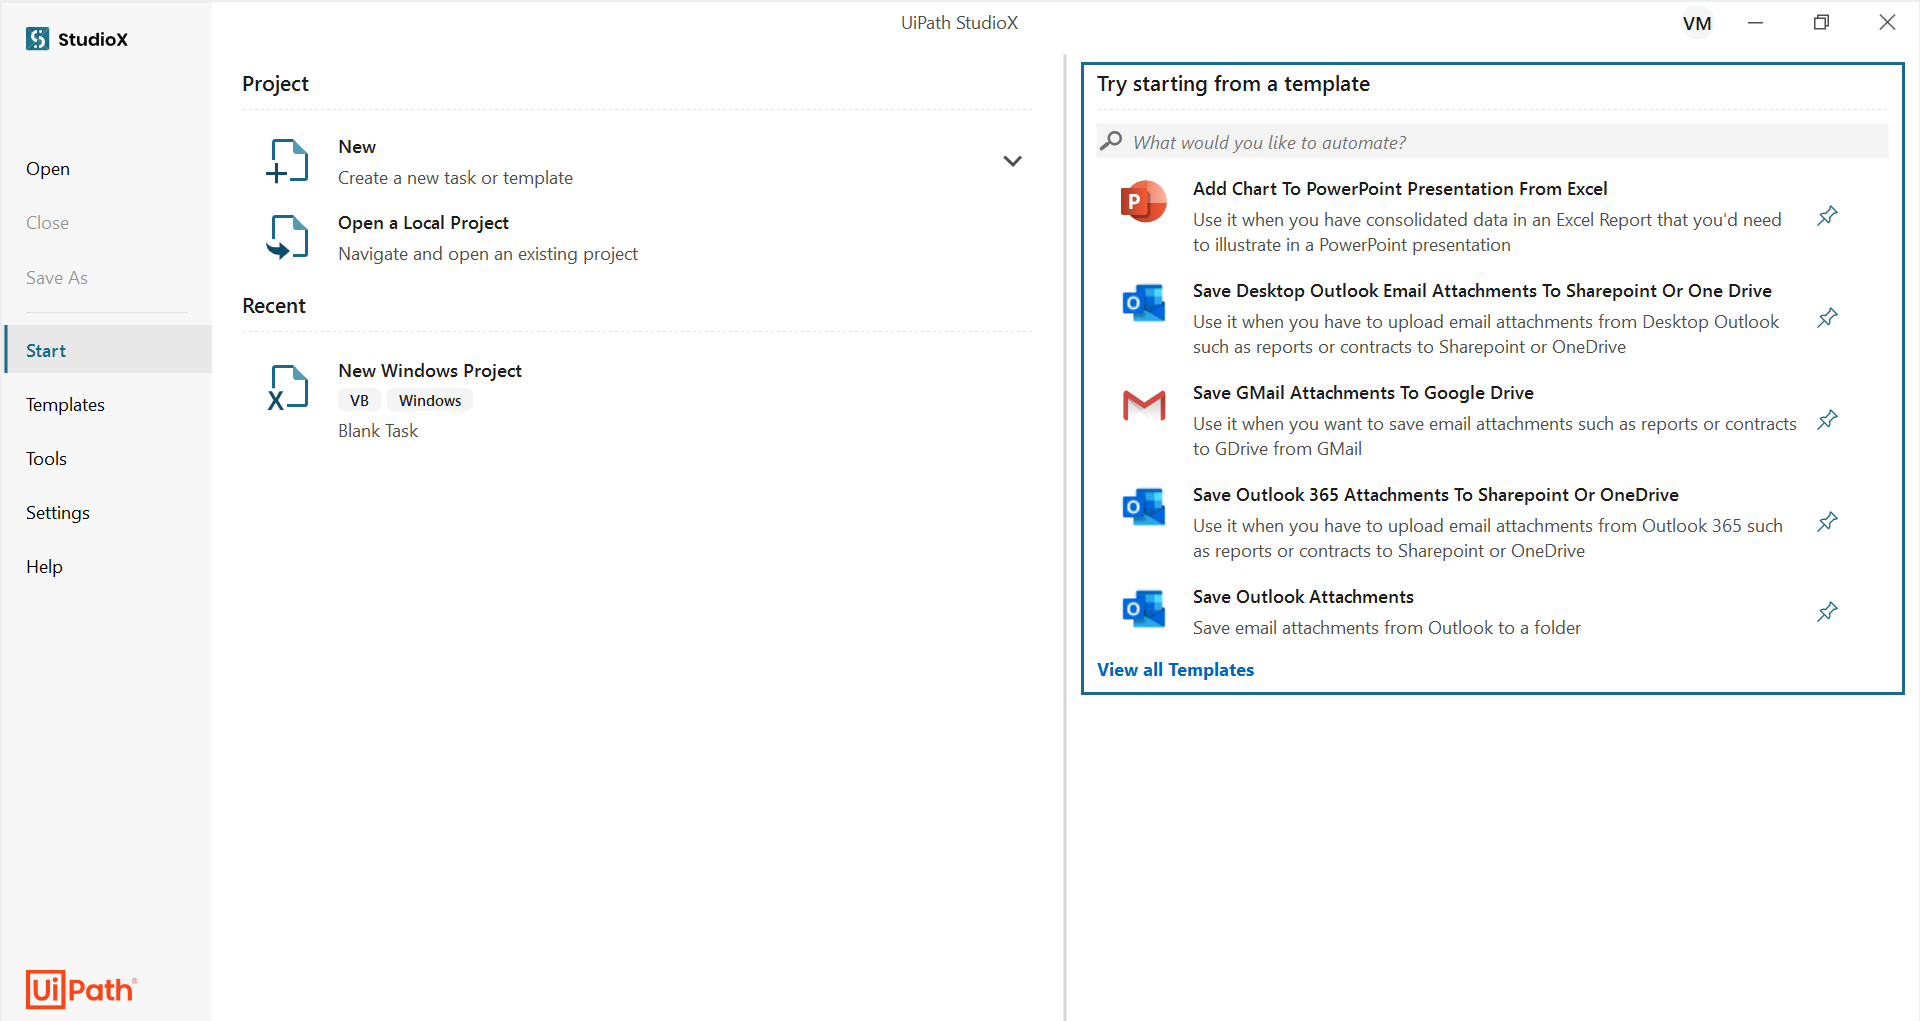Click the Outlook icon for Save Outlook Attachments
The height and width of the screenshot is (1021, 1920).
pyautogui.click(x=1144, y=609)
